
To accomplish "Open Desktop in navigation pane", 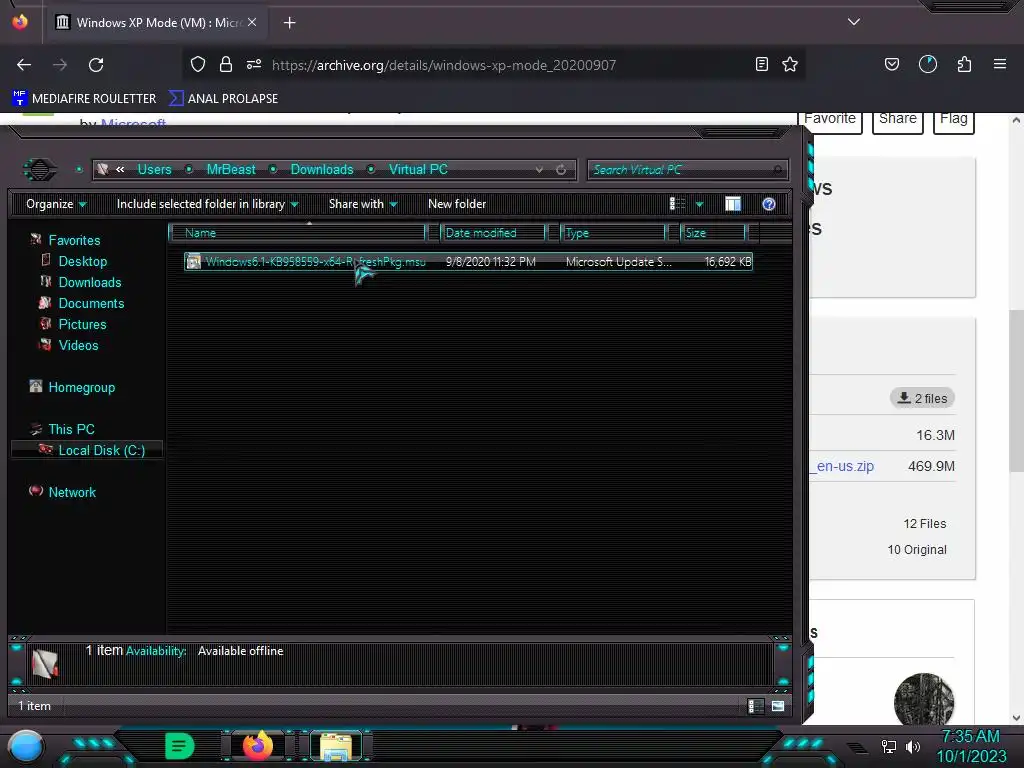I will (x=83, y=261).
